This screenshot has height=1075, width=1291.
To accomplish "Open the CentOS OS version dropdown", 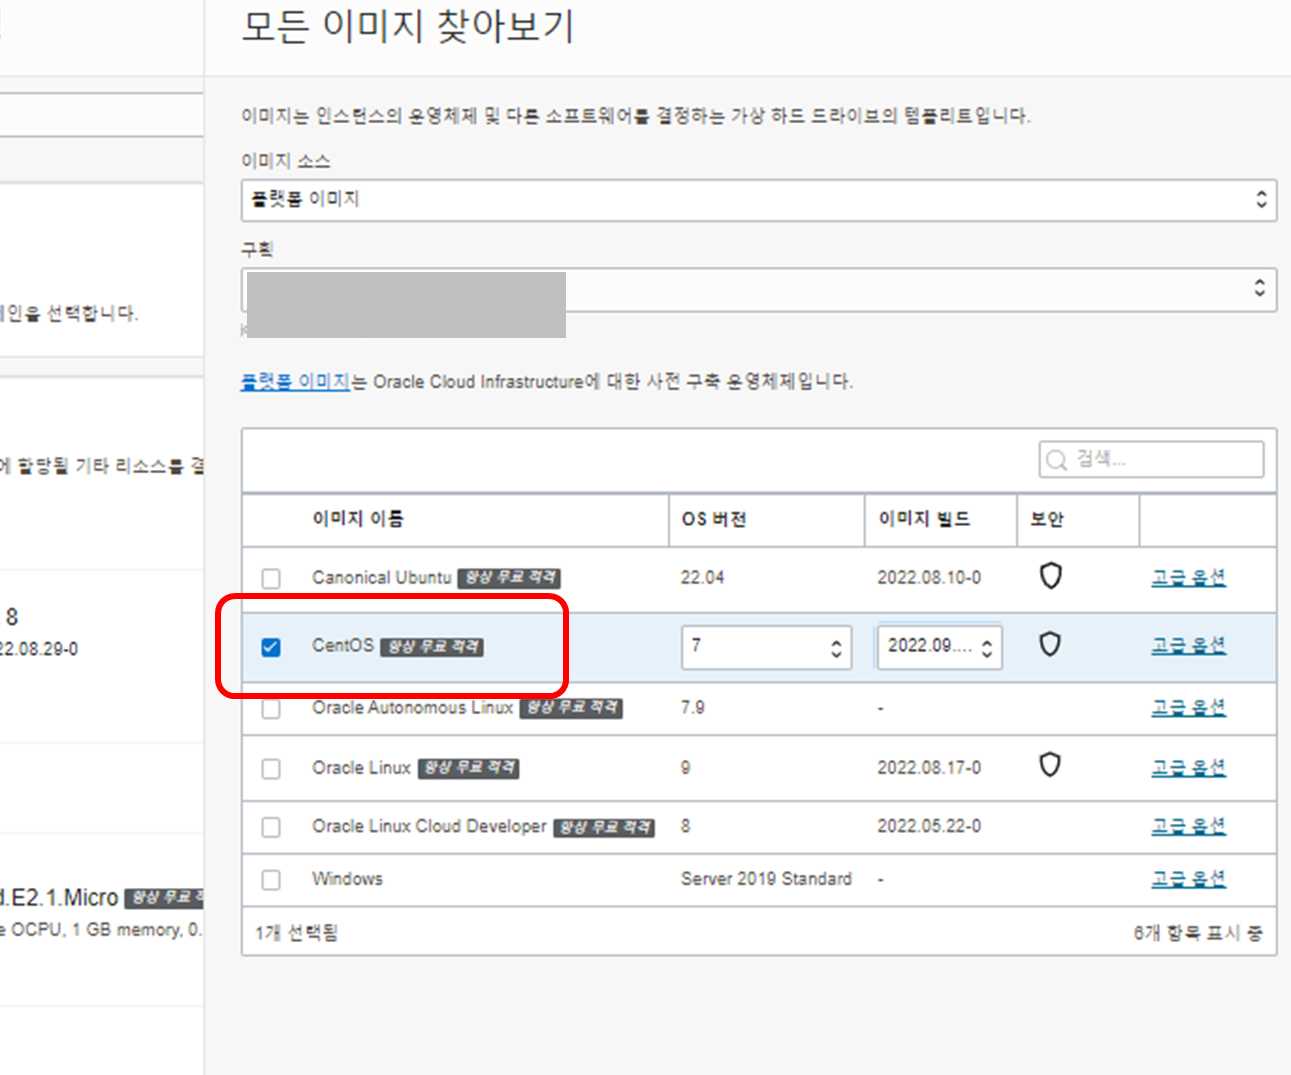I will coord(767,647).
